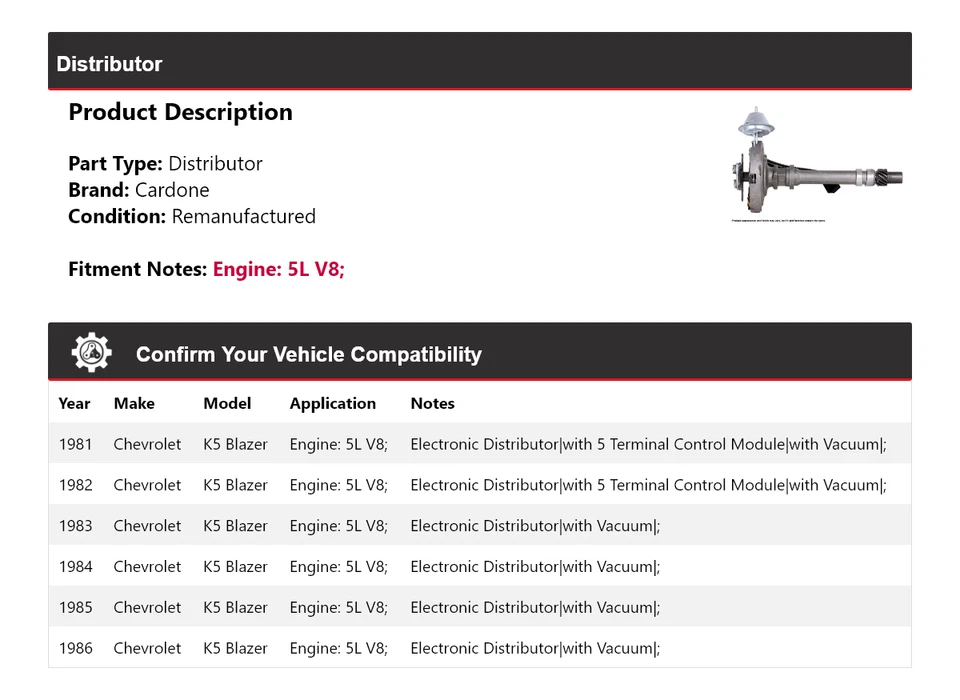Viewport: 960px width, 700px height.
Task: Click the Distributor title bar
Action: point(110,64)
